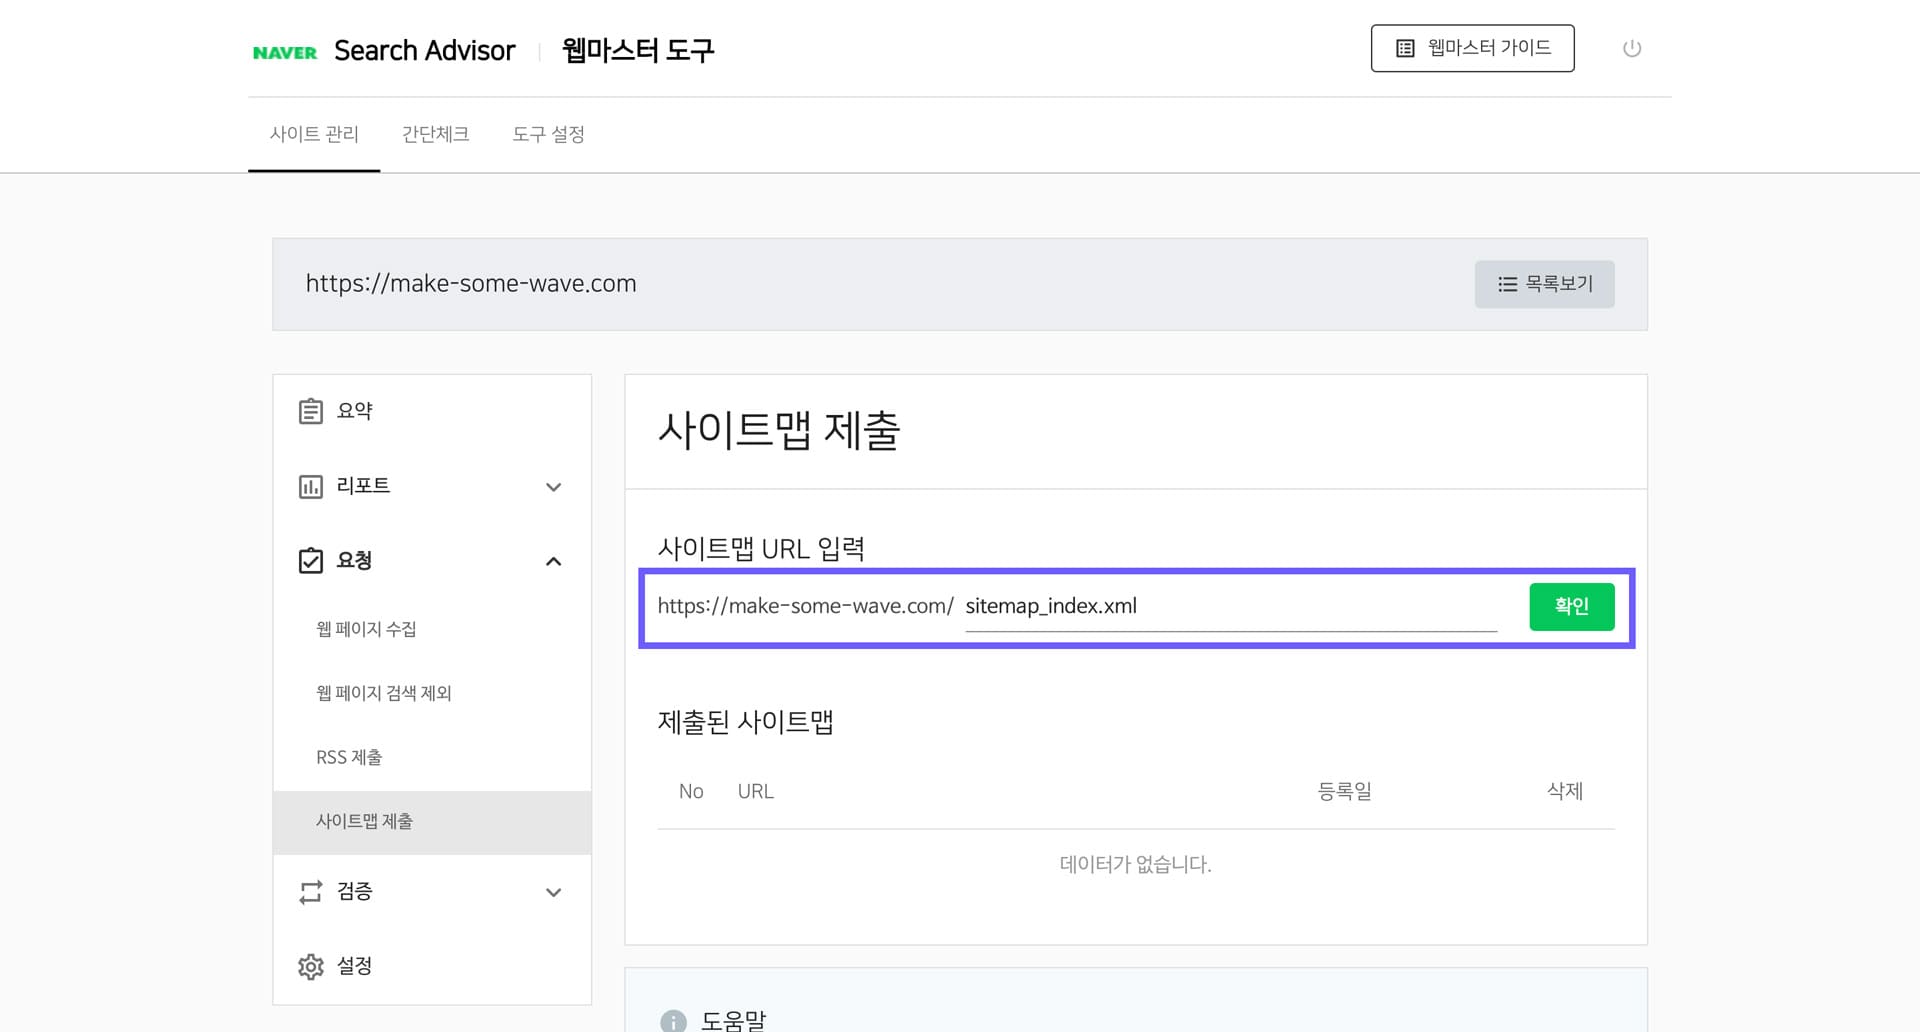The width and height of the screenshot is (1920, 1032).
Task: Select the 리포트 chart icon
Action: click(x=310, y=486)
